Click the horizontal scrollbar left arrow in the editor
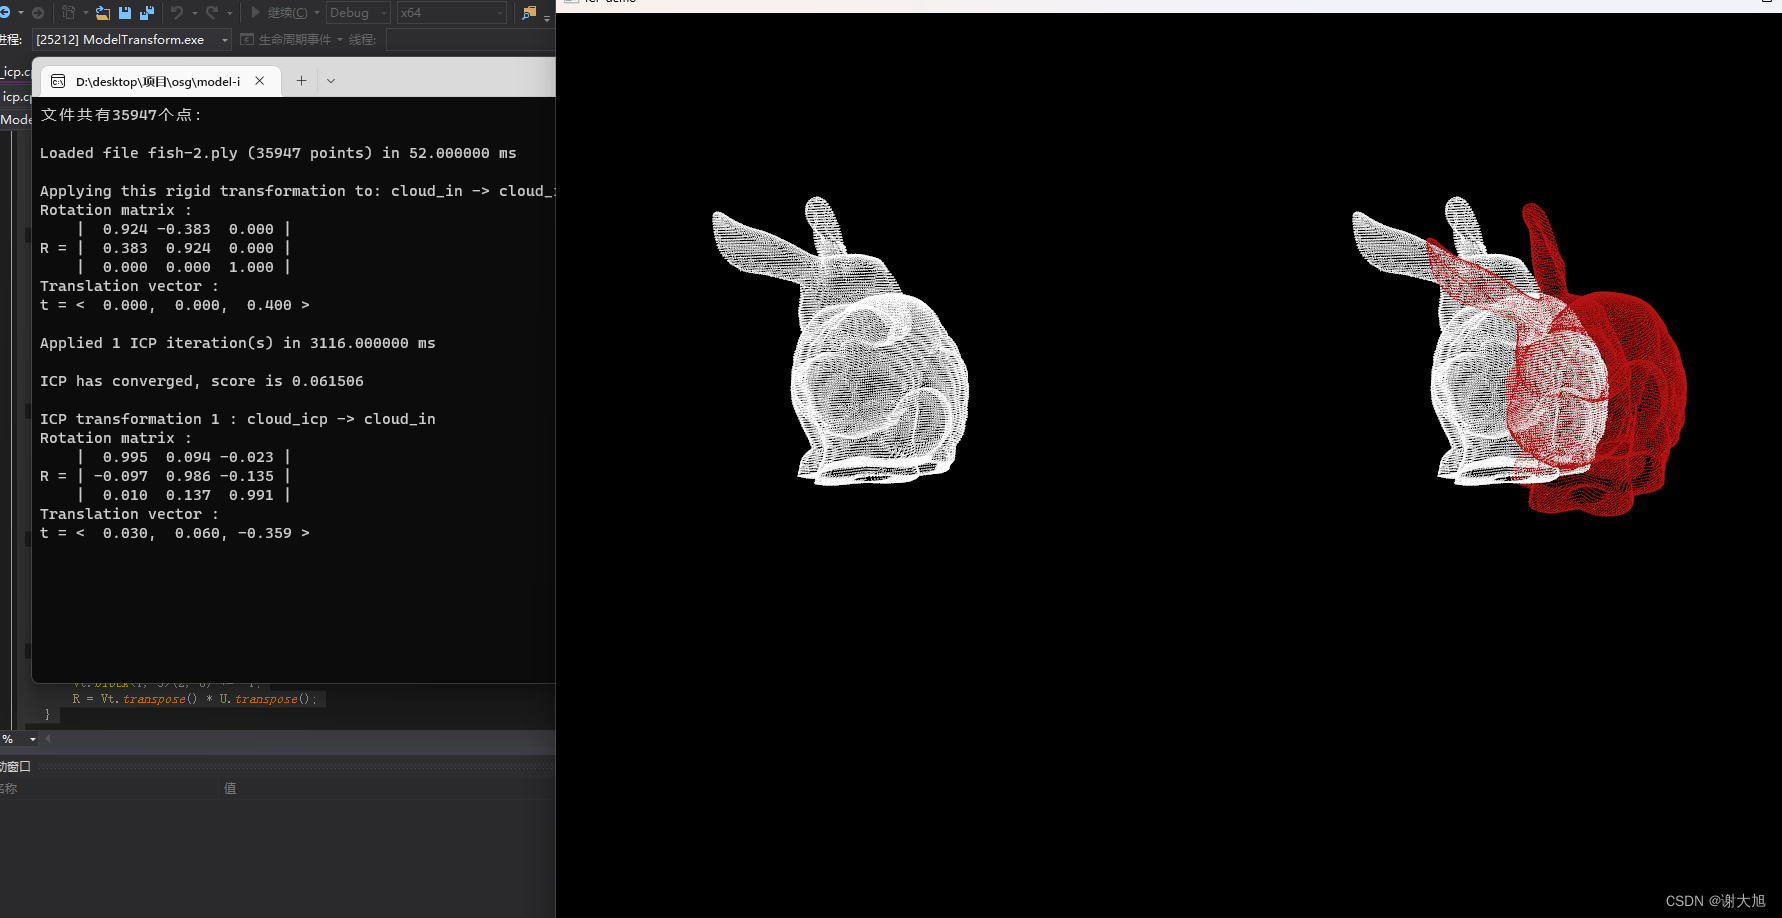The image size is (1782, 918). click(48, 739)
